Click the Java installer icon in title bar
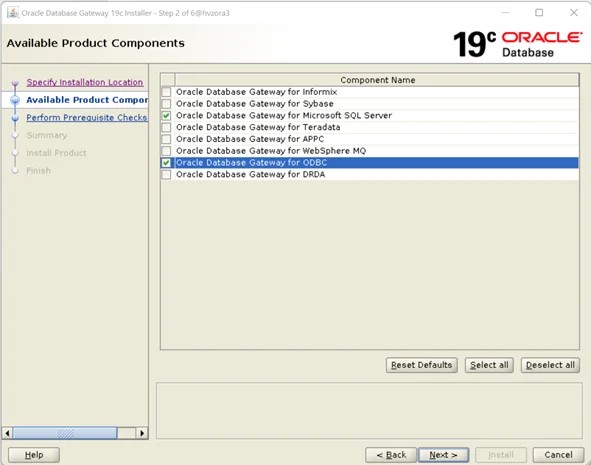 (x=13, y=13)
